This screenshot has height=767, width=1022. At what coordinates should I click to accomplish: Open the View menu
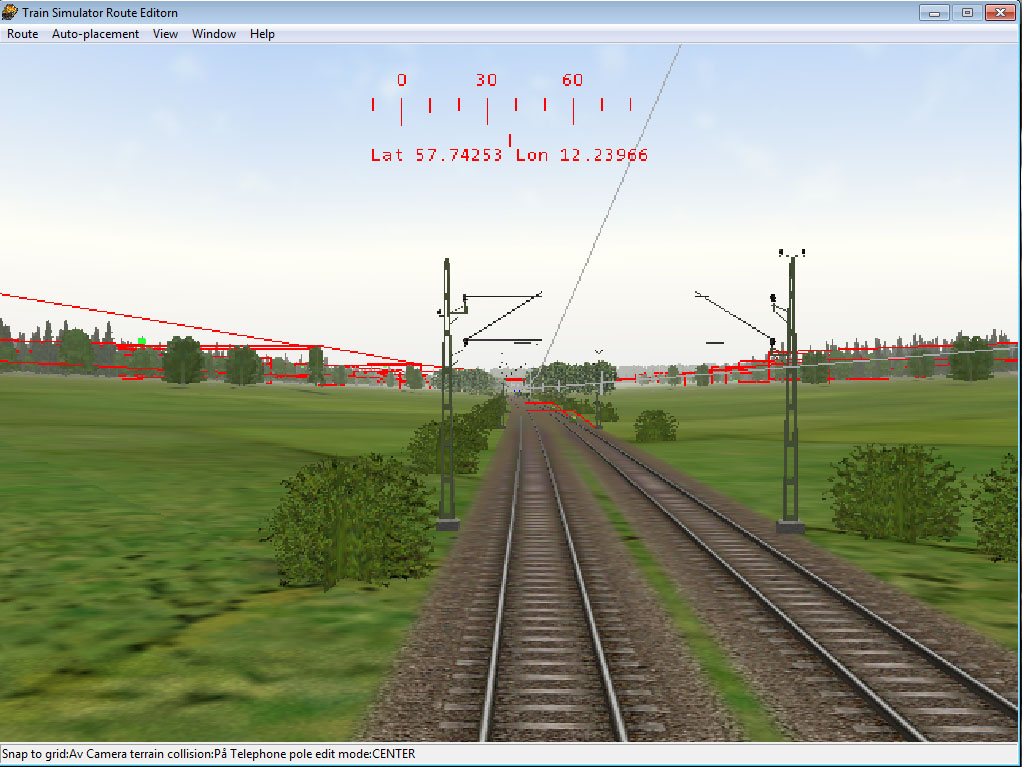click(x=165, y=34)
